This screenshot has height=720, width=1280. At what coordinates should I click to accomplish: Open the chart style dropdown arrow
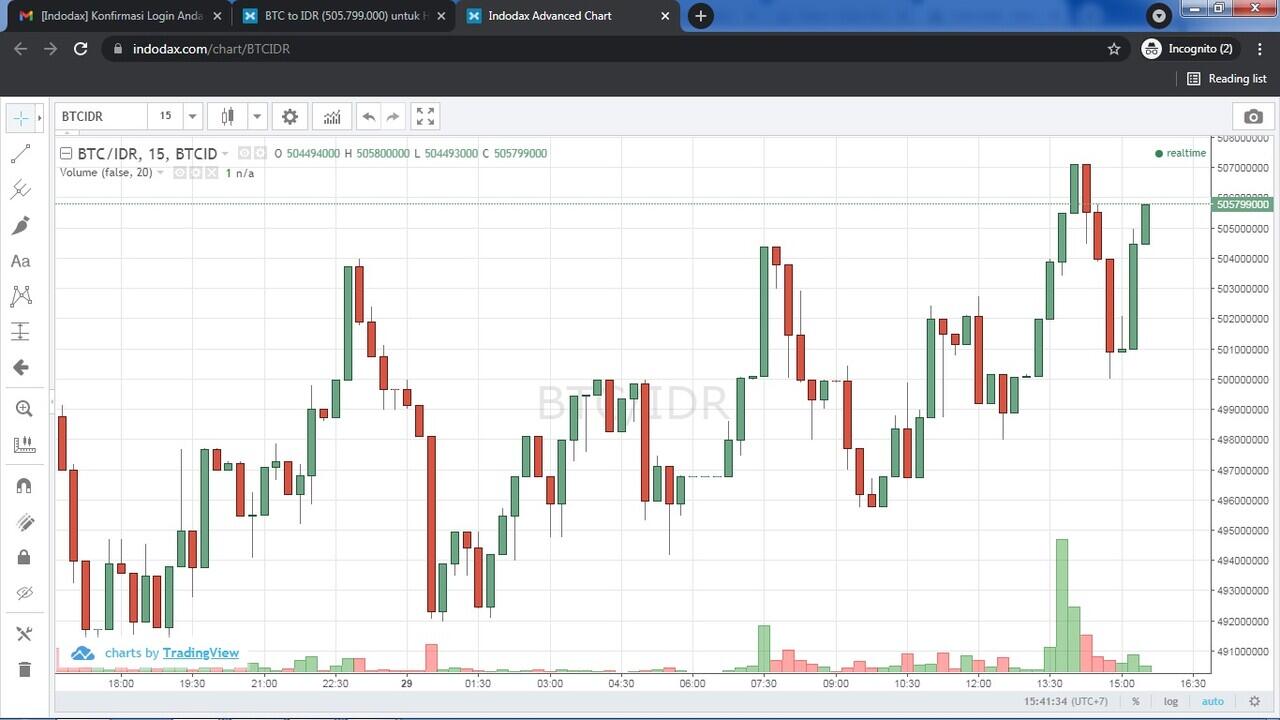[257, 117]
